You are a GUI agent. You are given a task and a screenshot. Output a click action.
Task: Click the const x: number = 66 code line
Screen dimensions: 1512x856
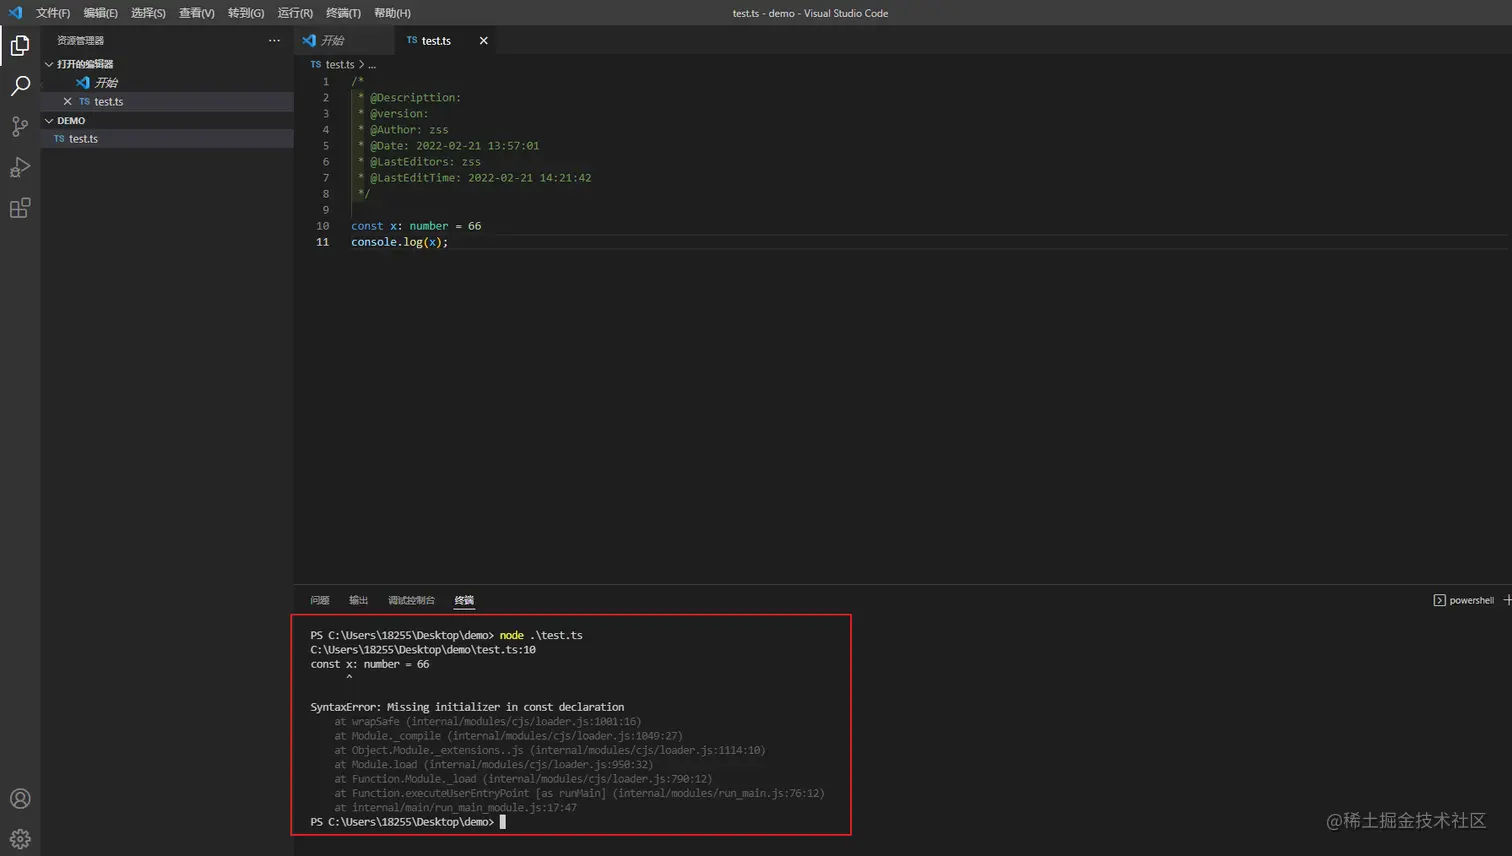(x=416, y=226)
